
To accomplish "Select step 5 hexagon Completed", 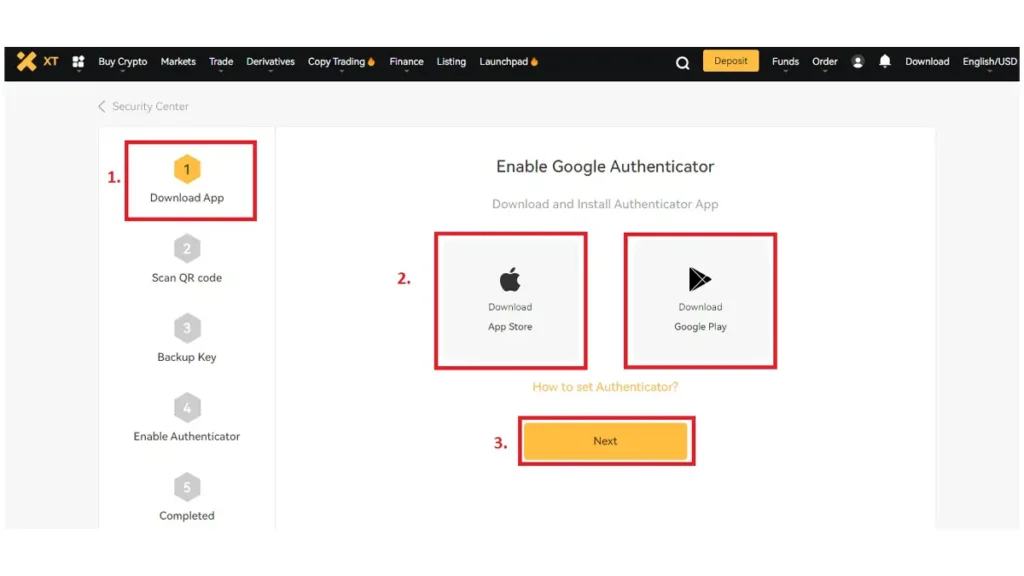I will pyautogui.click(x=187, y=487).
